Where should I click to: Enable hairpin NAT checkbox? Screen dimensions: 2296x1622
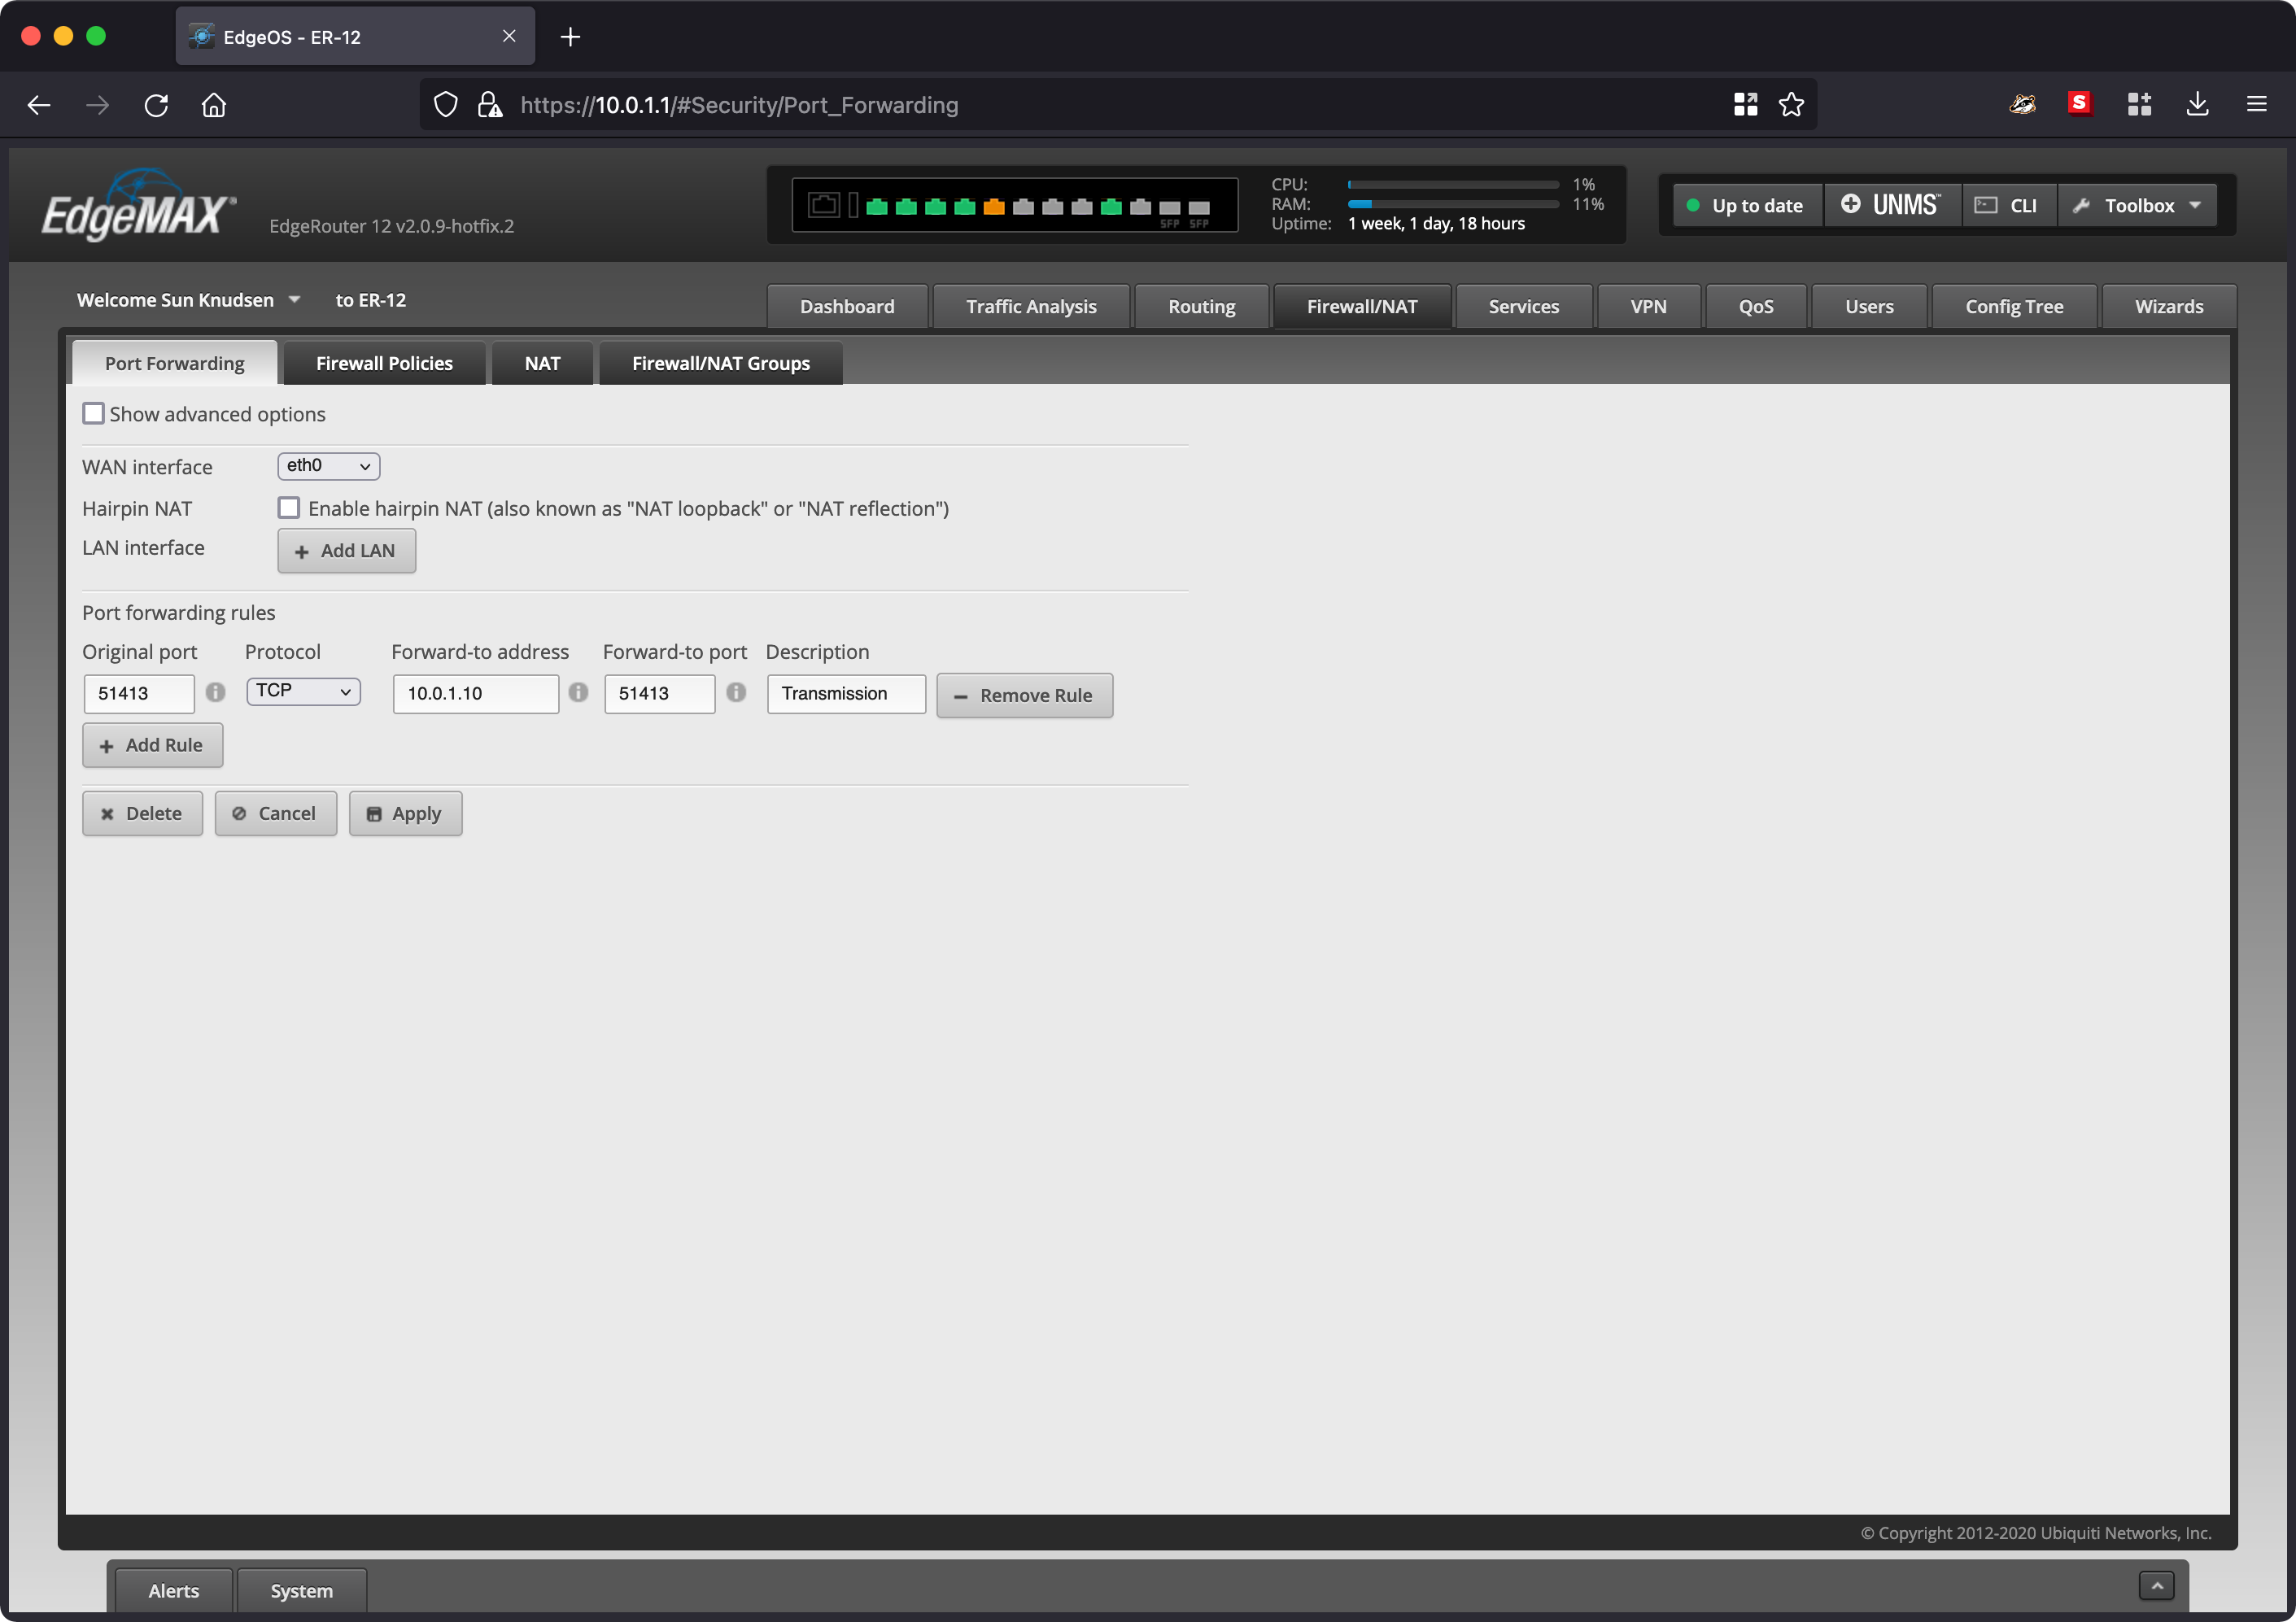(289, 508)
